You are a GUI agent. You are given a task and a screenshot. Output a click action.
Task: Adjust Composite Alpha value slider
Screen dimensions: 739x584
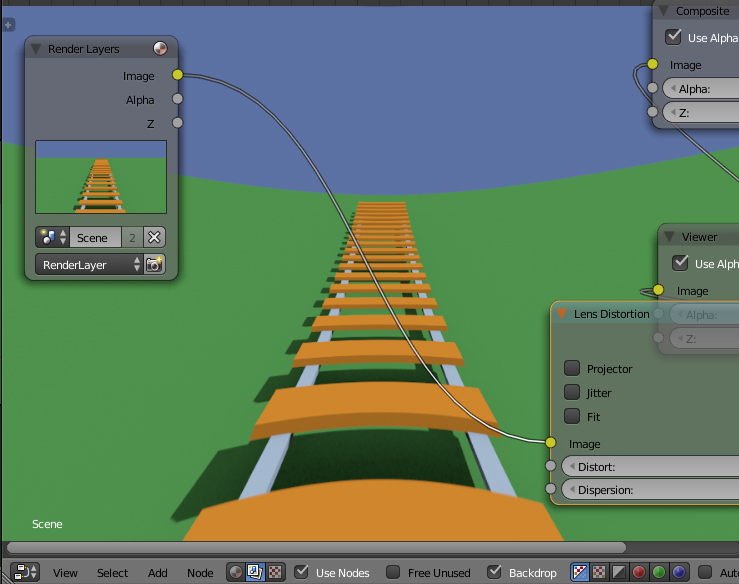click(701, 89)
